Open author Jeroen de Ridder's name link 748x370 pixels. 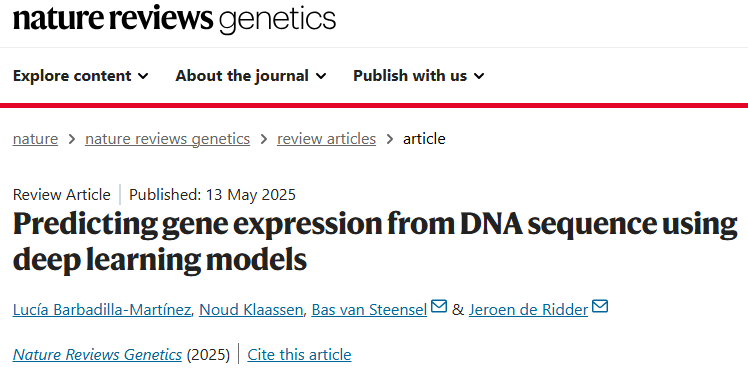[x=528, y=310]
